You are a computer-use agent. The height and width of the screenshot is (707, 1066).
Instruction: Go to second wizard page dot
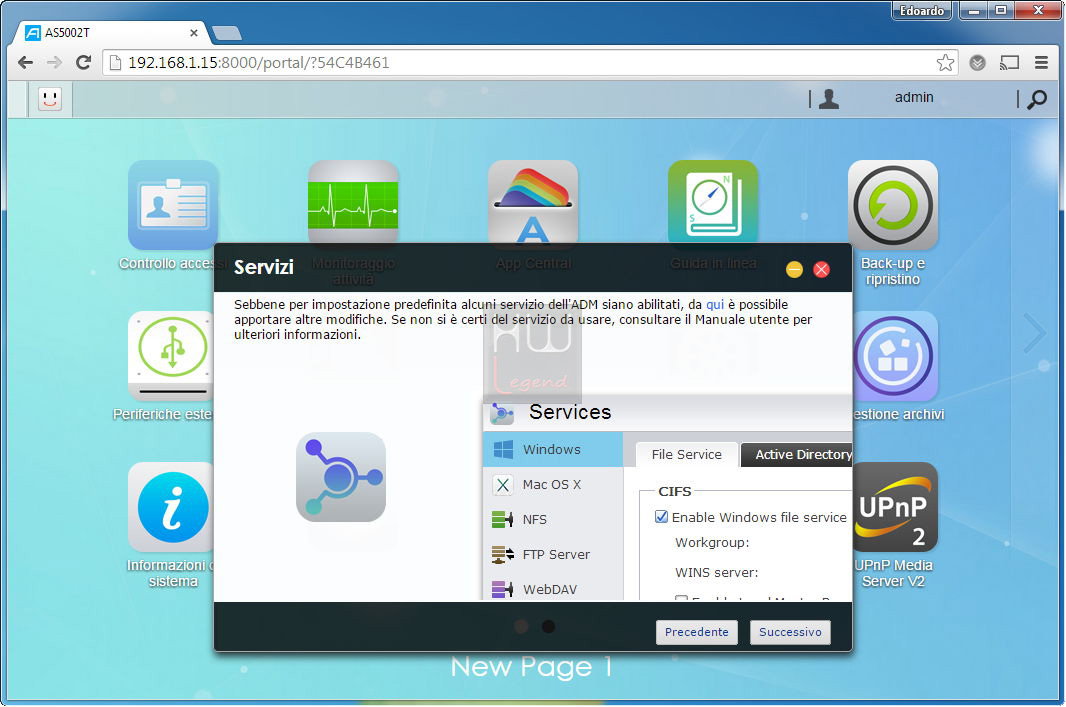[x=549, y=627]
